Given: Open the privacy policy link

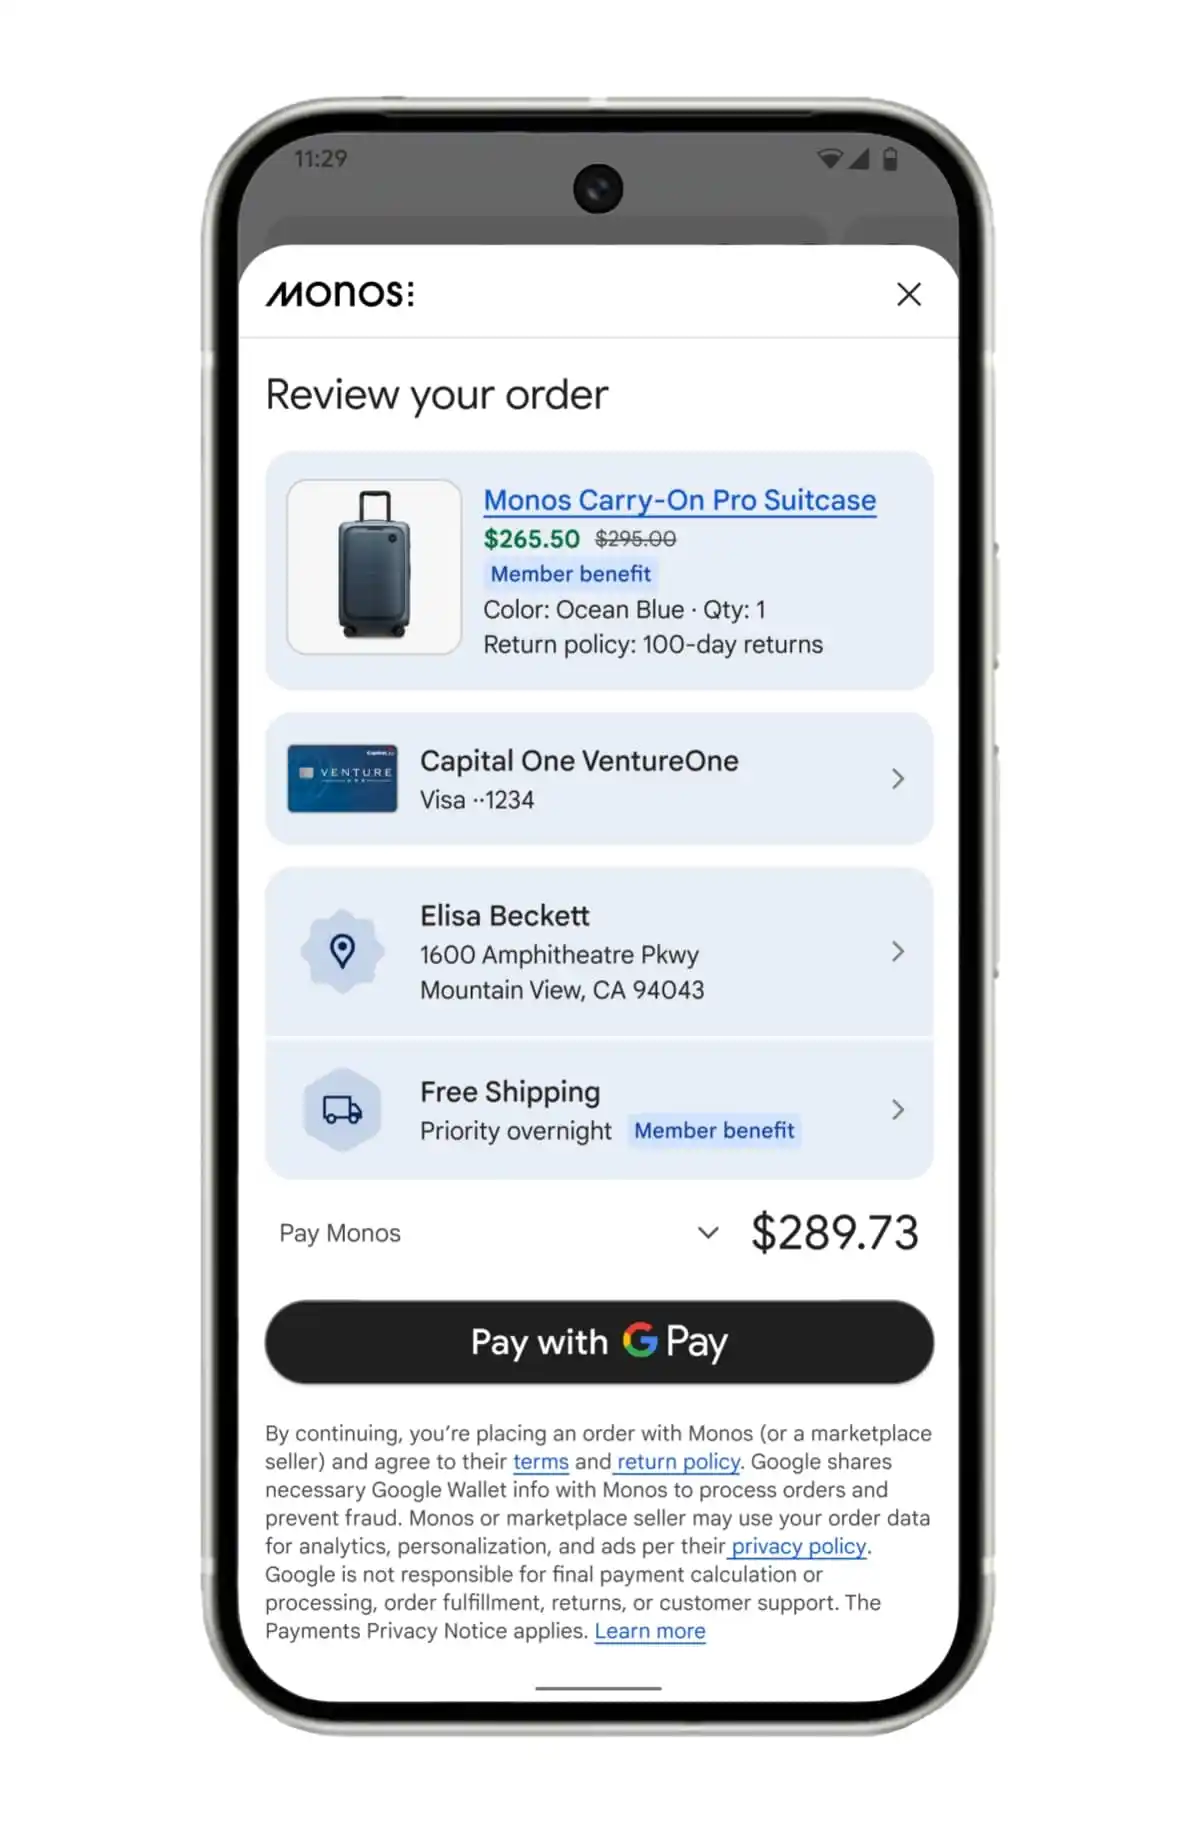Looking at the screenshot, I should (x=799, y=1546).
